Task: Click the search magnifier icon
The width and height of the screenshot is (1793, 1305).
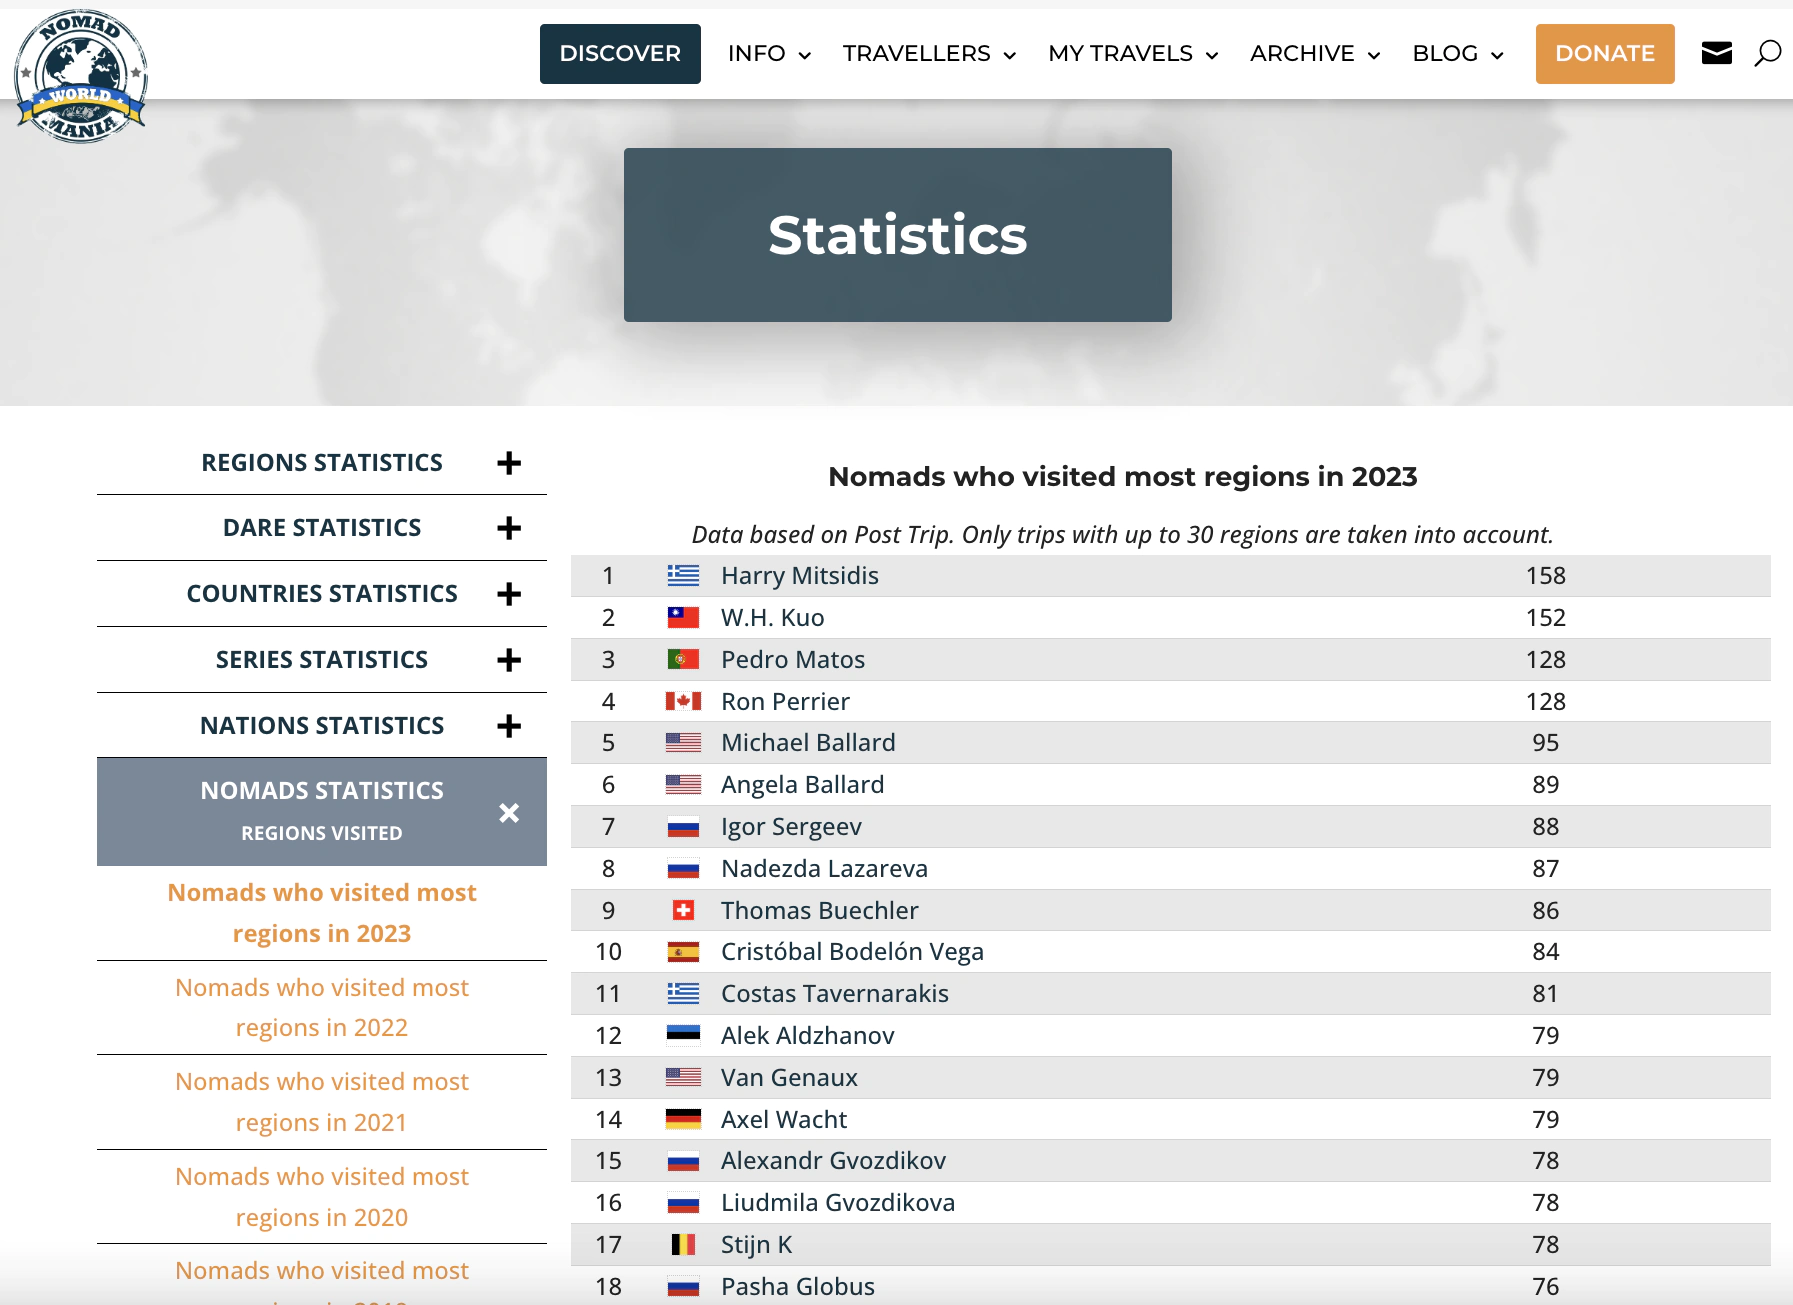Action: (1767, 53)
